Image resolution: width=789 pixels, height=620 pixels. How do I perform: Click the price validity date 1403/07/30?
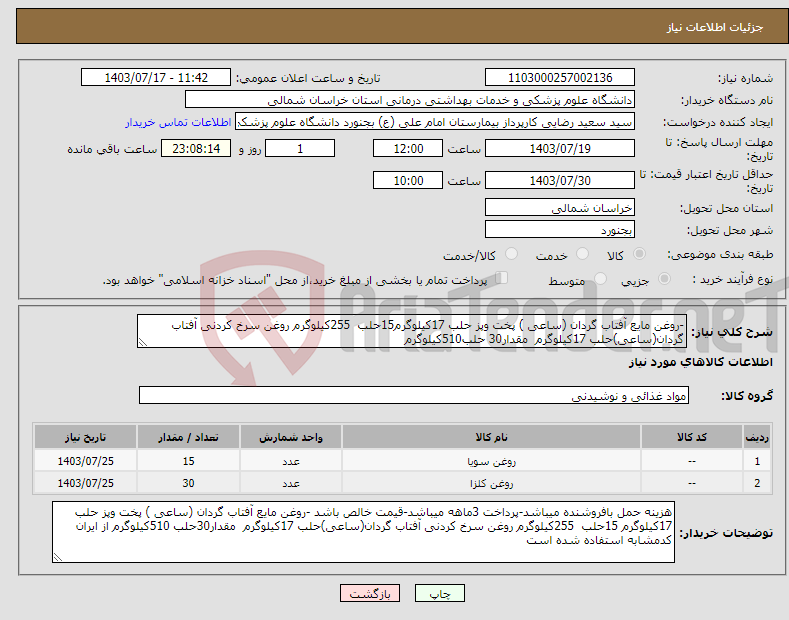pos(560,180)
